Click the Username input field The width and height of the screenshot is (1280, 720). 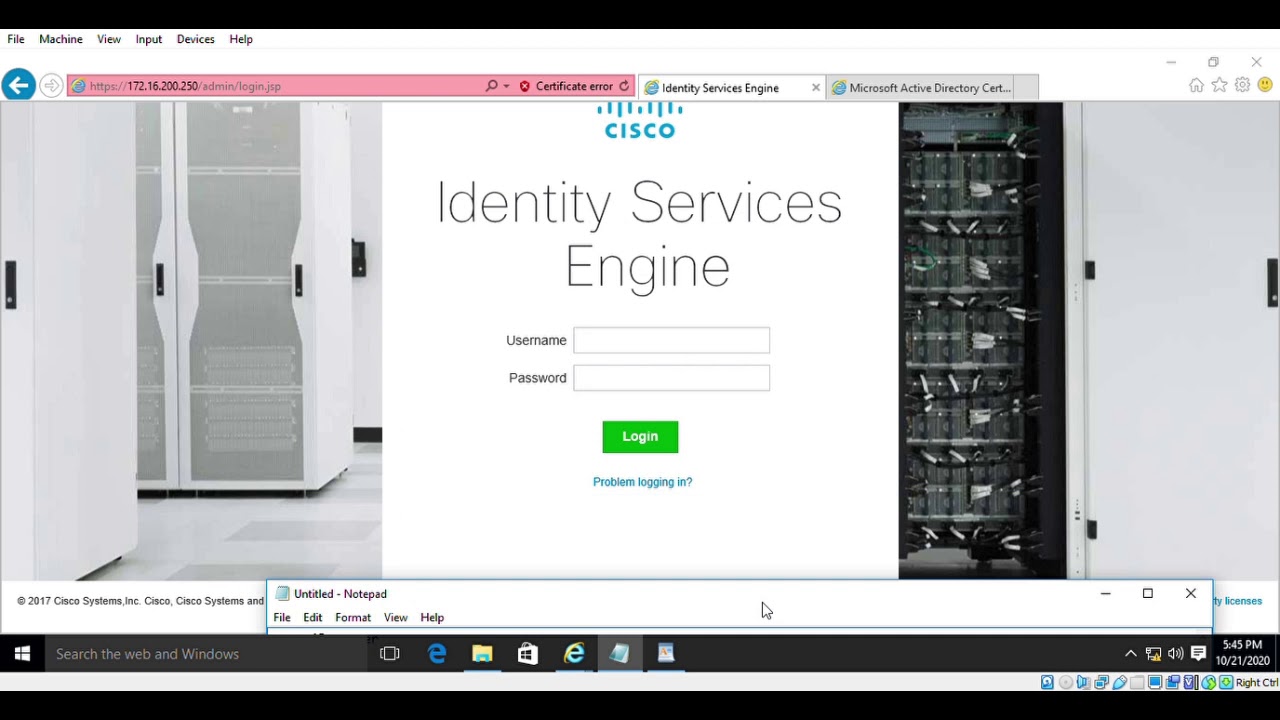[x=671, y=340]
